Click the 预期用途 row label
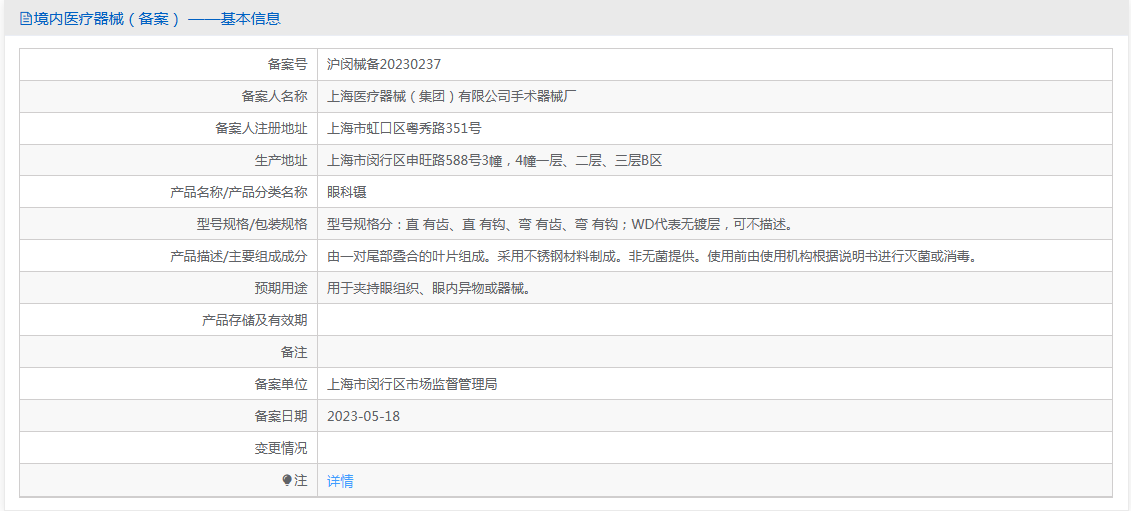 point(281,289)
